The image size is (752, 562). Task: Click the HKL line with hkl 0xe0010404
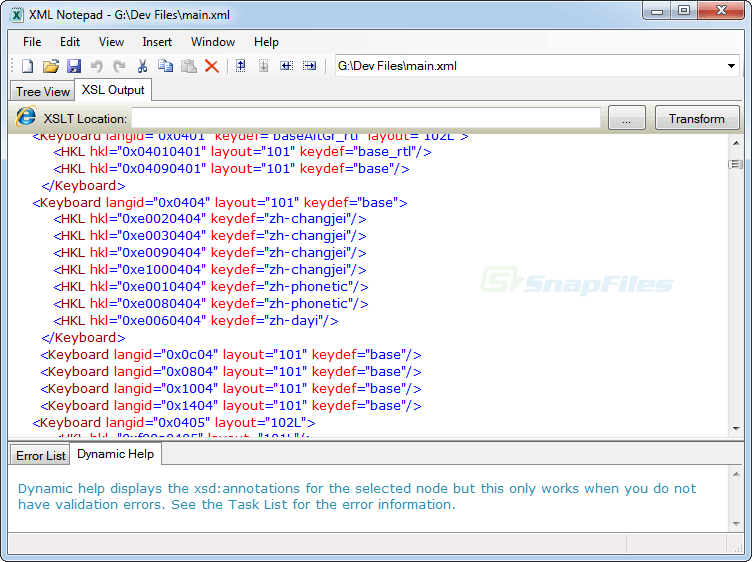[211, 287]
